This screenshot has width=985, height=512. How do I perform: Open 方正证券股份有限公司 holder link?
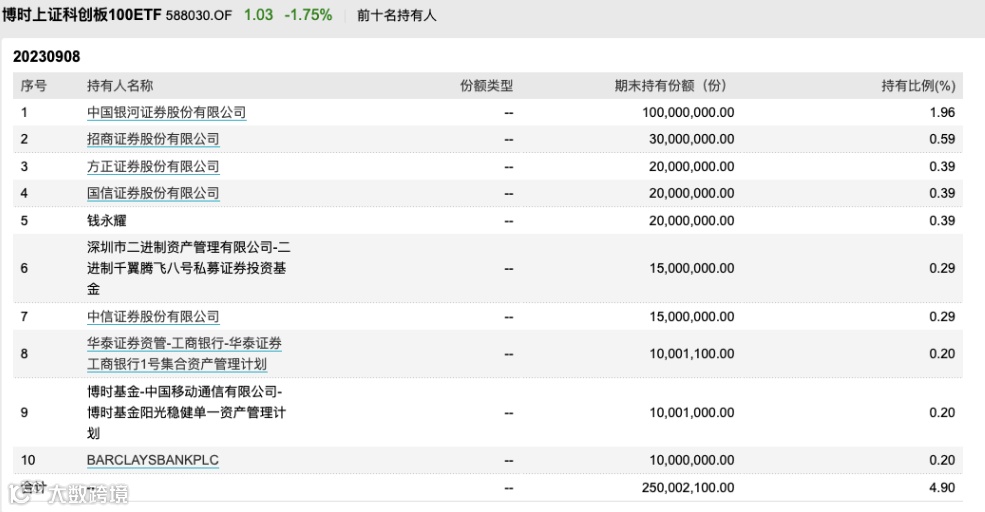[x=153, y=166]
